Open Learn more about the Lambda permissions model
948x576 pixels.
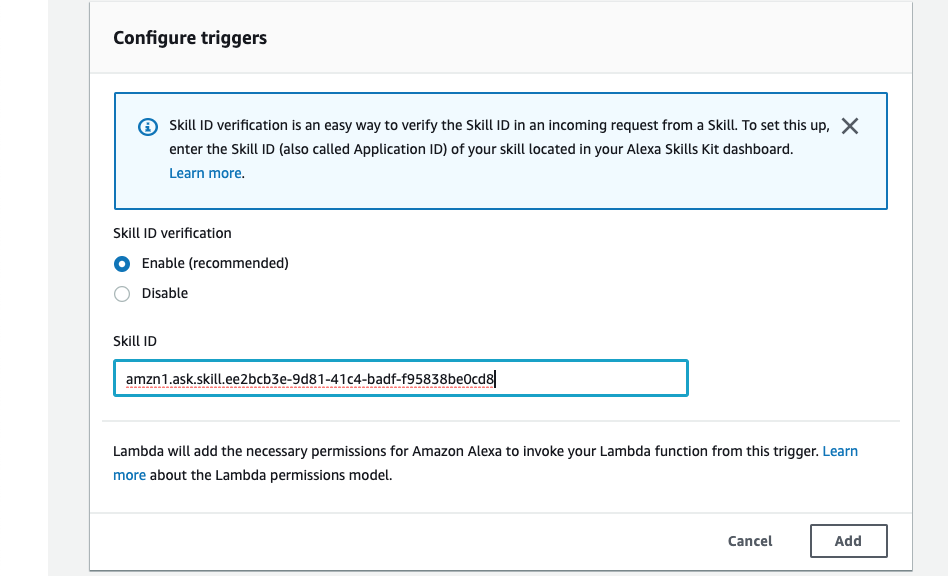pyautogui.click(x=840, y=451)
